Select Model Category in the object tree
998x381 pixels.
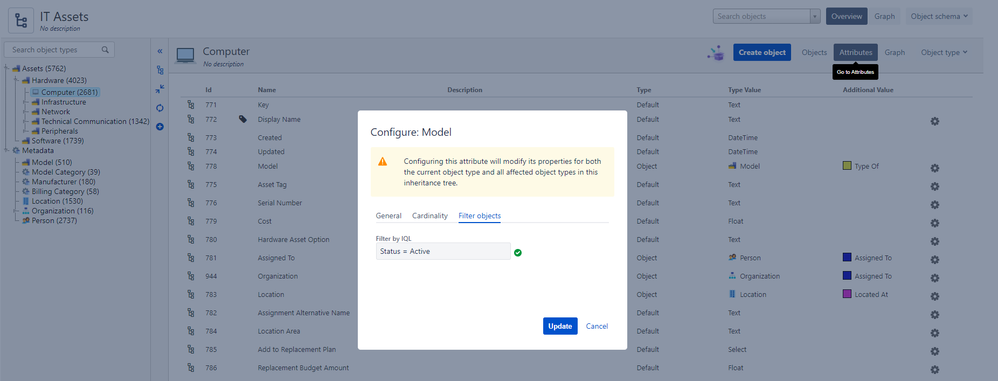66,172
